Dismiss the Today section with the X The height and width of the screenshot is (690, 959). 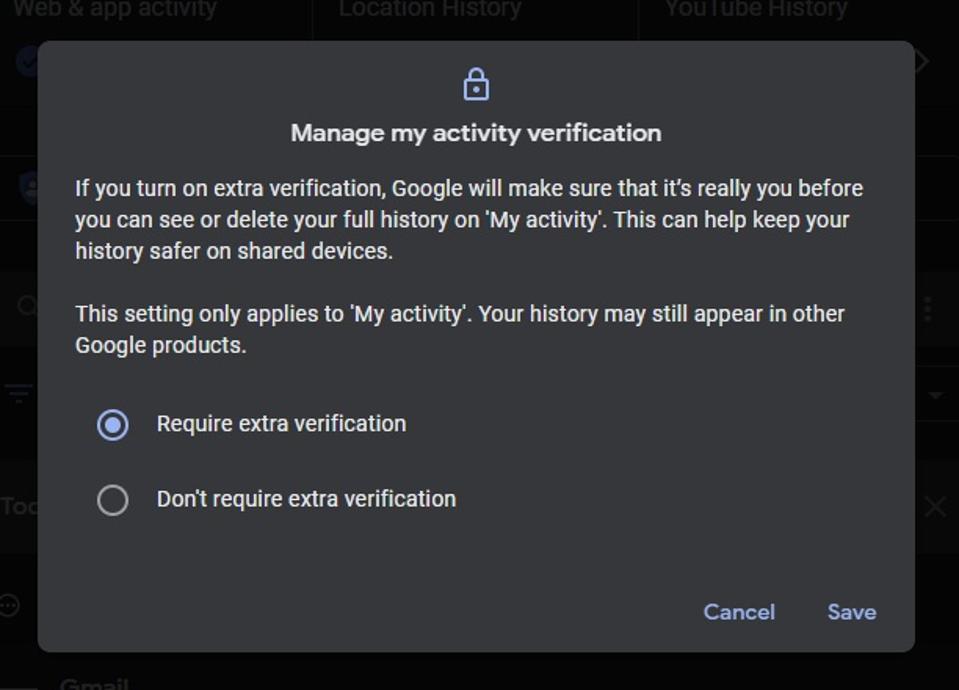click(x=935, y=507)
